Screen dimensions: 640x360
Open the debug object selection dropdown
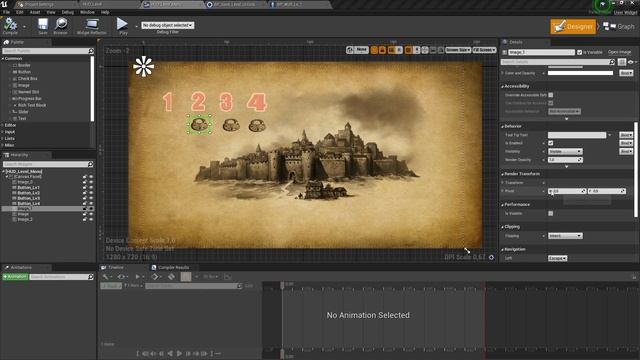tap(168, 25)
